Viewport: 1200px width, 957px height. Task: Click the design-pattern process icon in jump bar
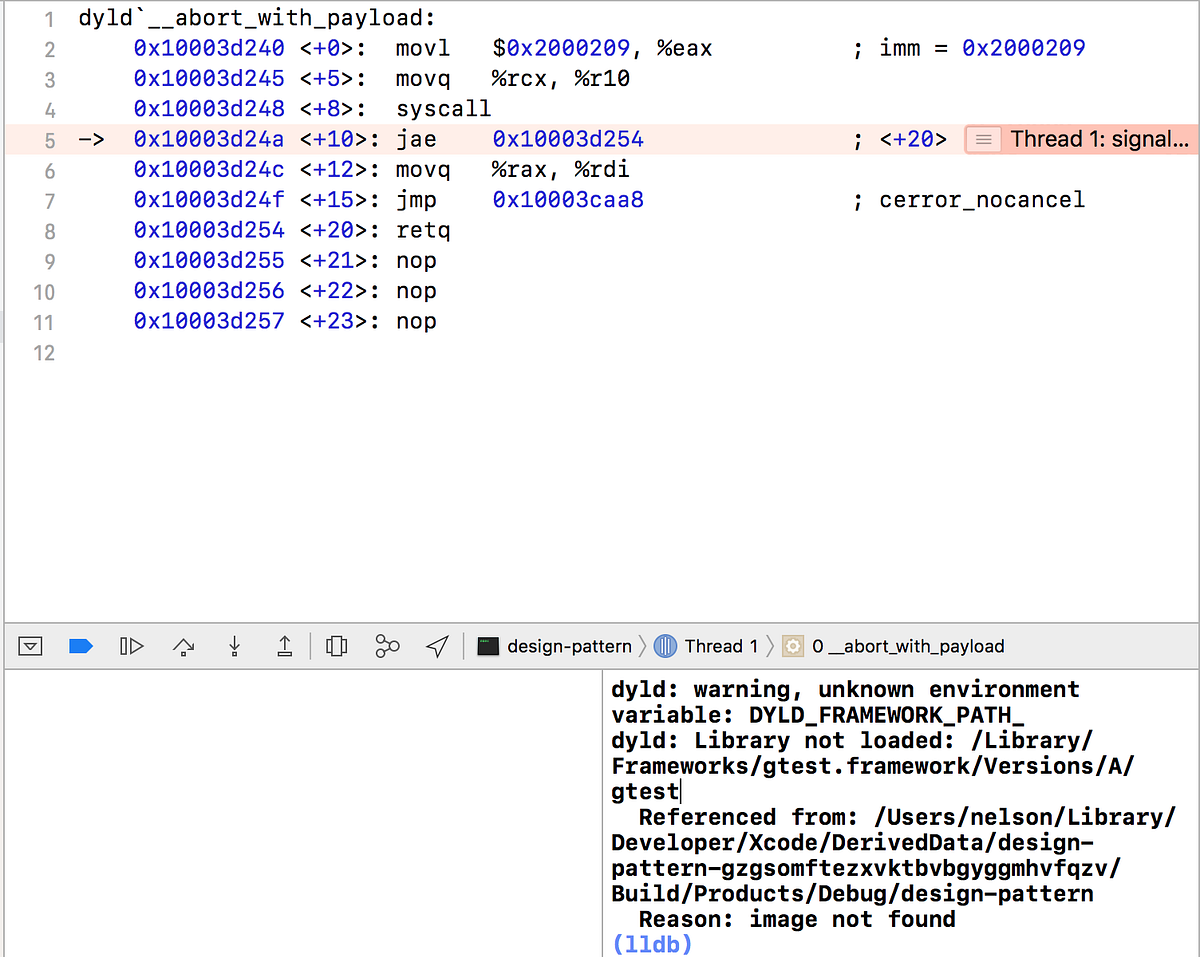(487, 646)
